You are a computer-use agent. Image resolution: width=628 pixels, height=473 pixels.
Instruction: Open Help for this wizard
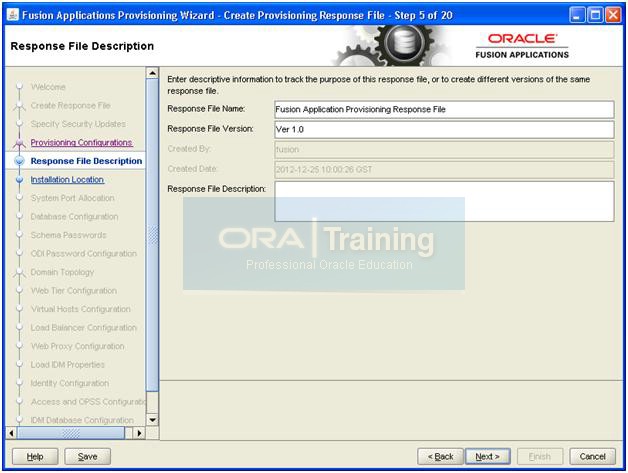point(35,456)
